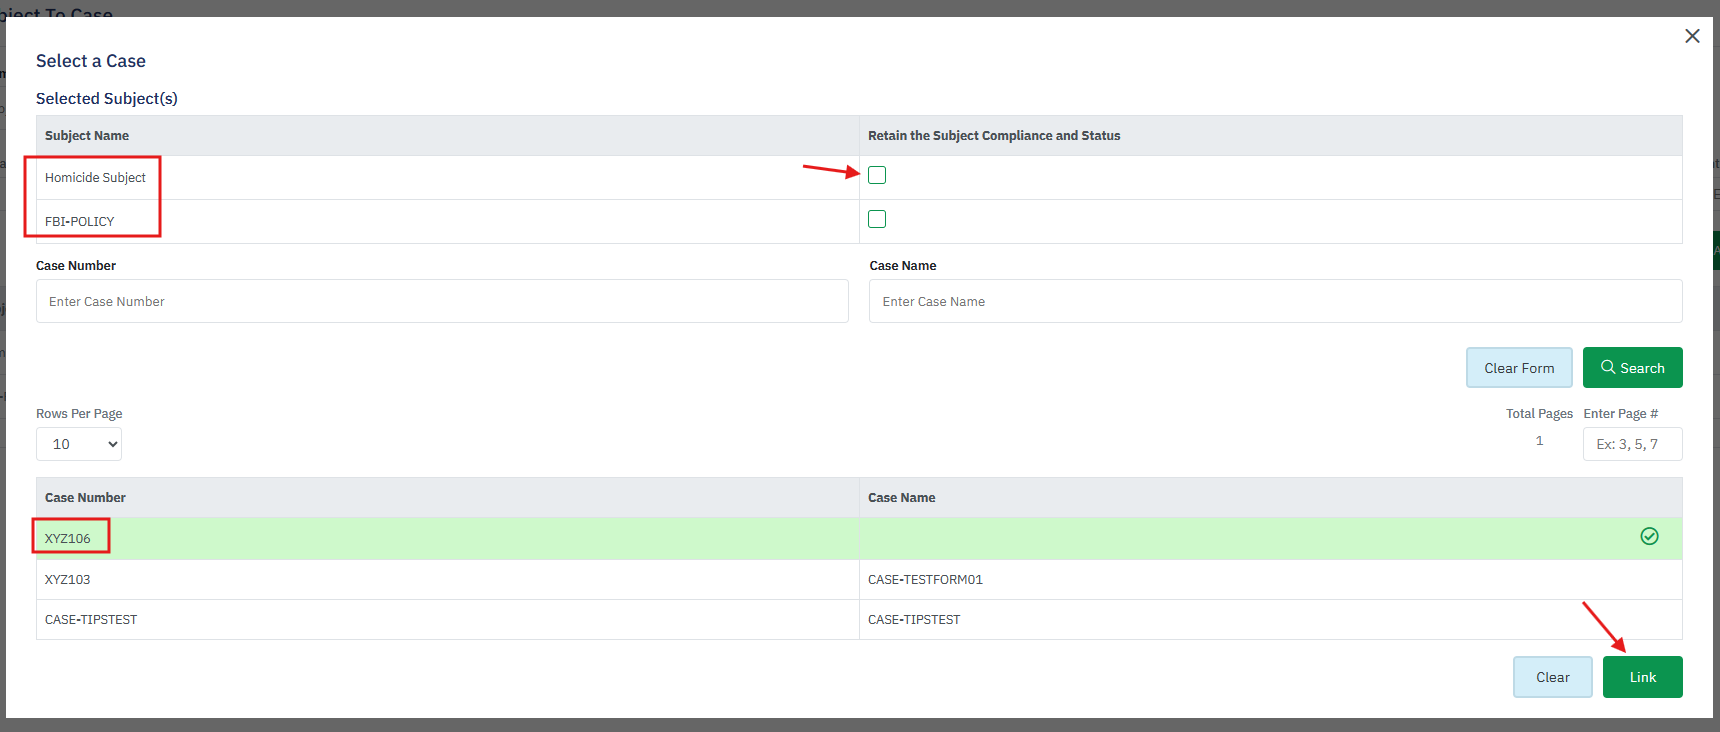The image size is (1720, 732).
Task: Click the FBI-POLICY subject row
Action: click(80, 222)
